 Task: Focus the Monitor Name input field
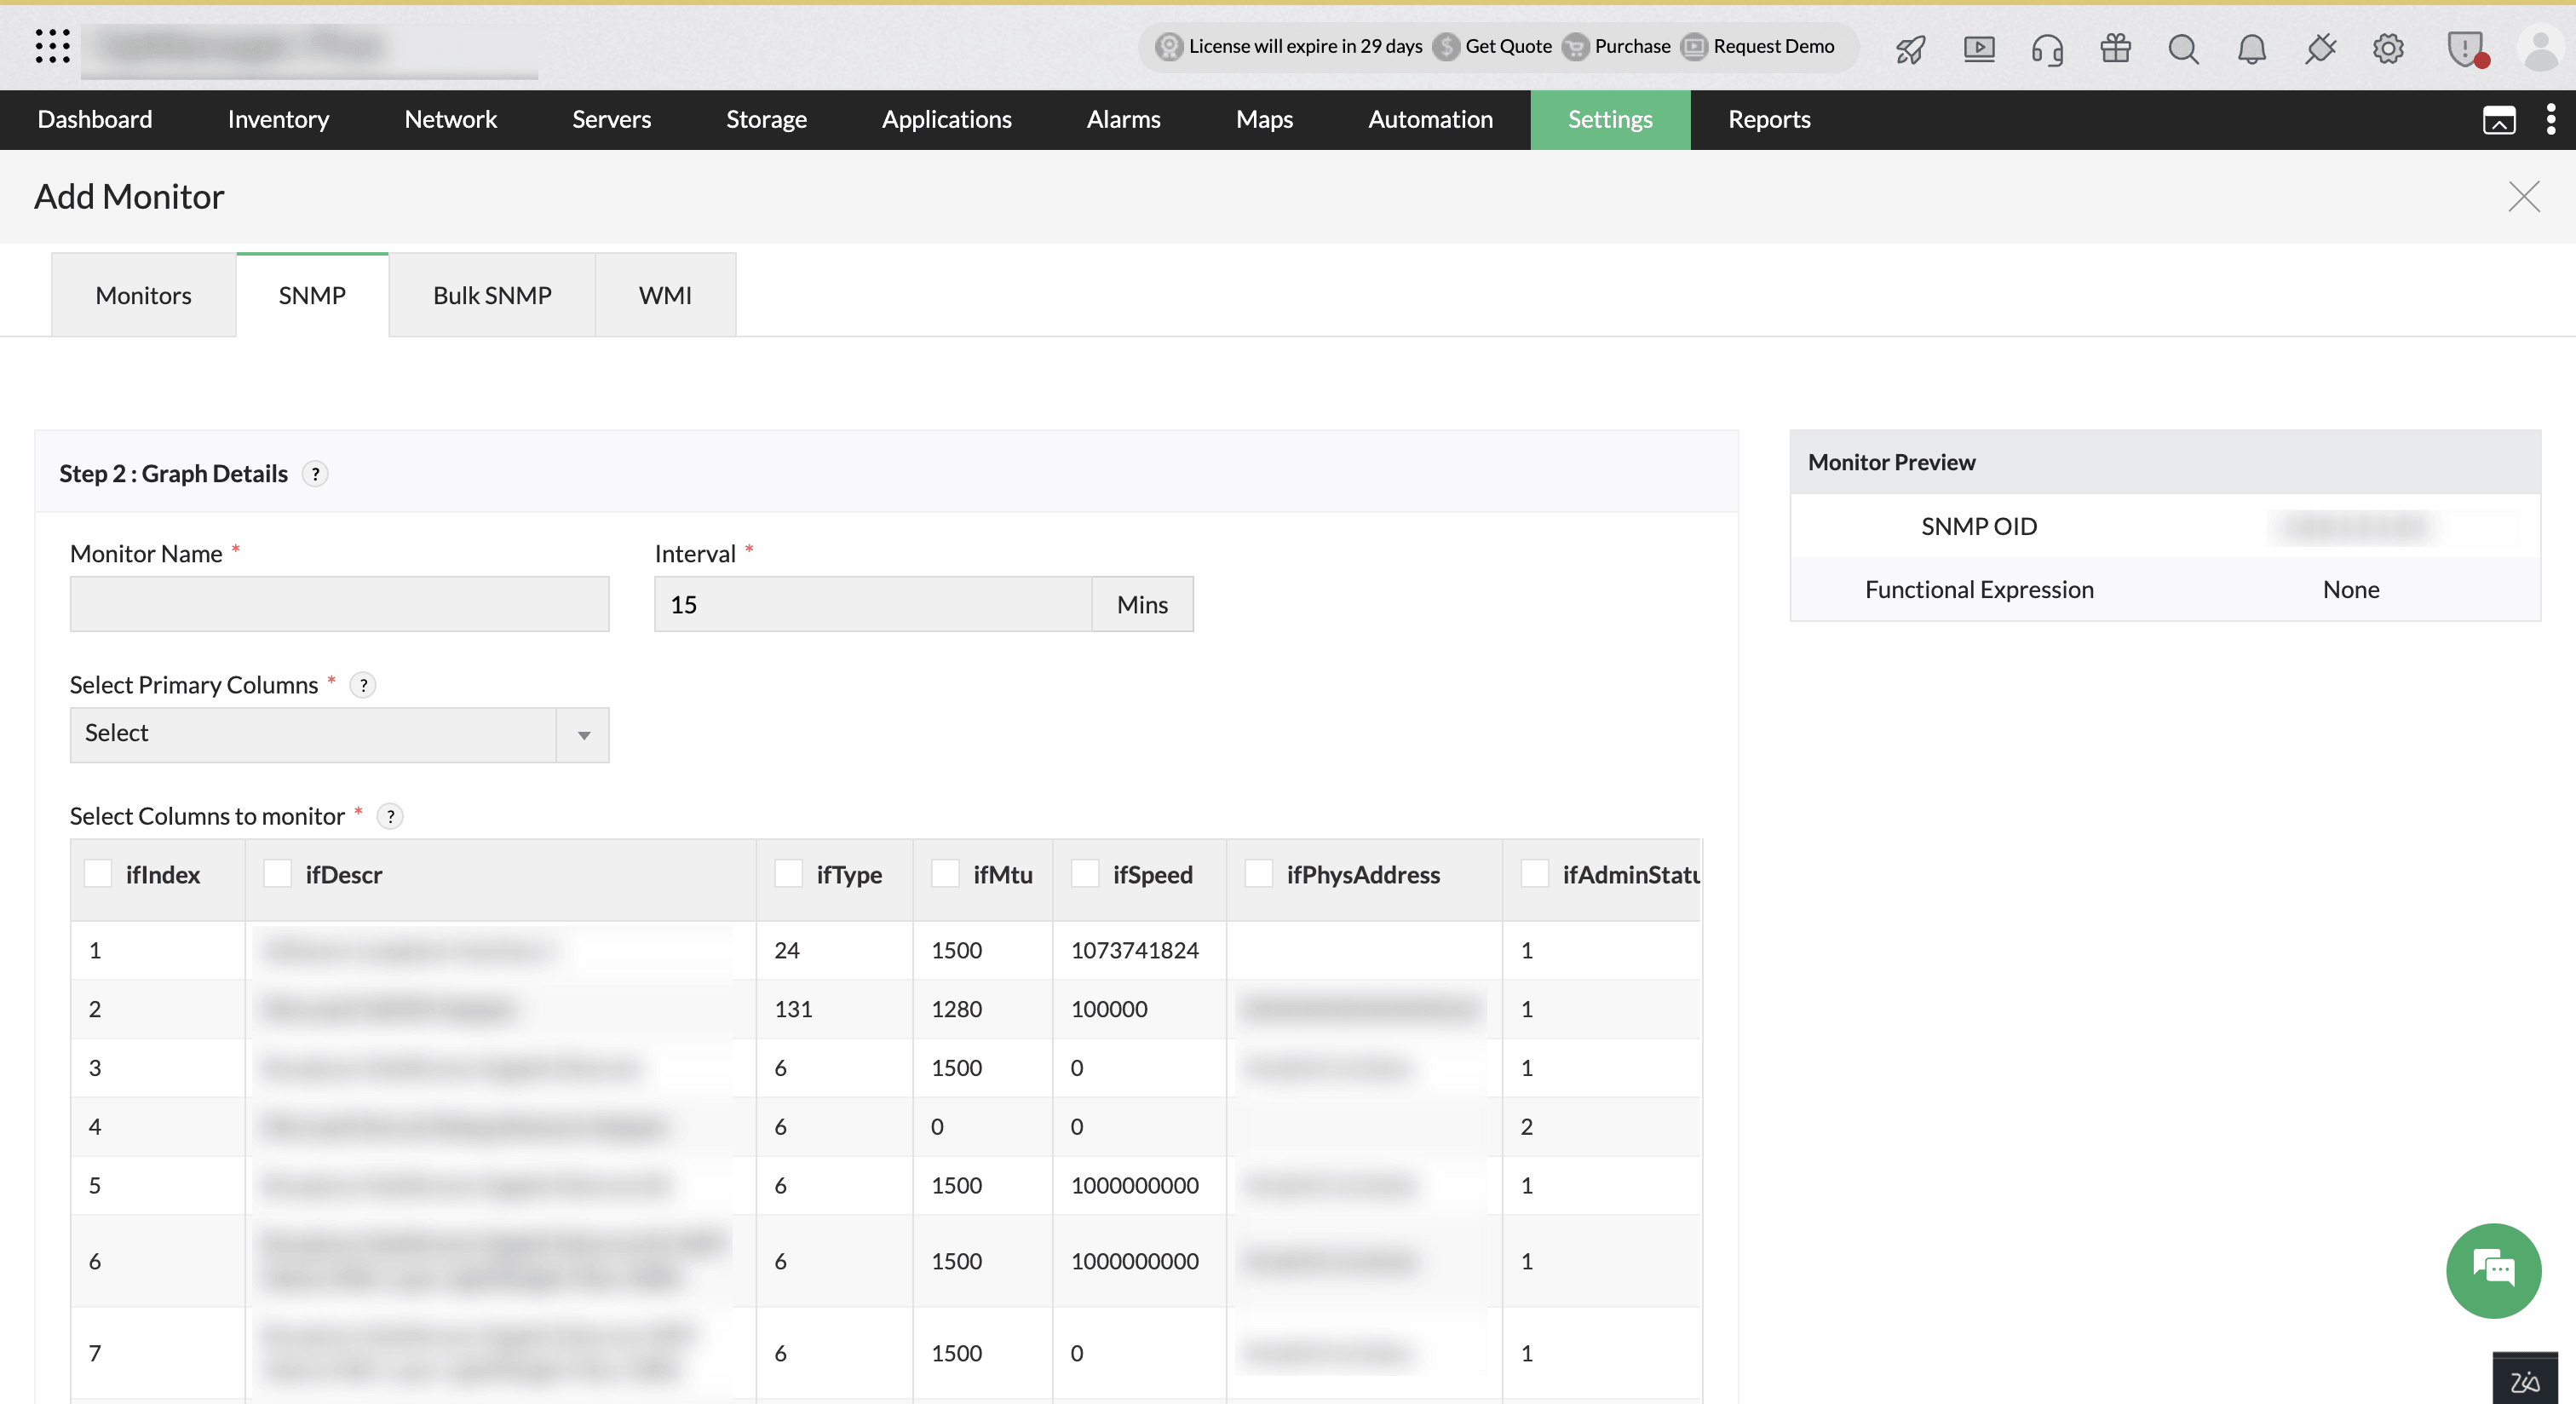339,604
